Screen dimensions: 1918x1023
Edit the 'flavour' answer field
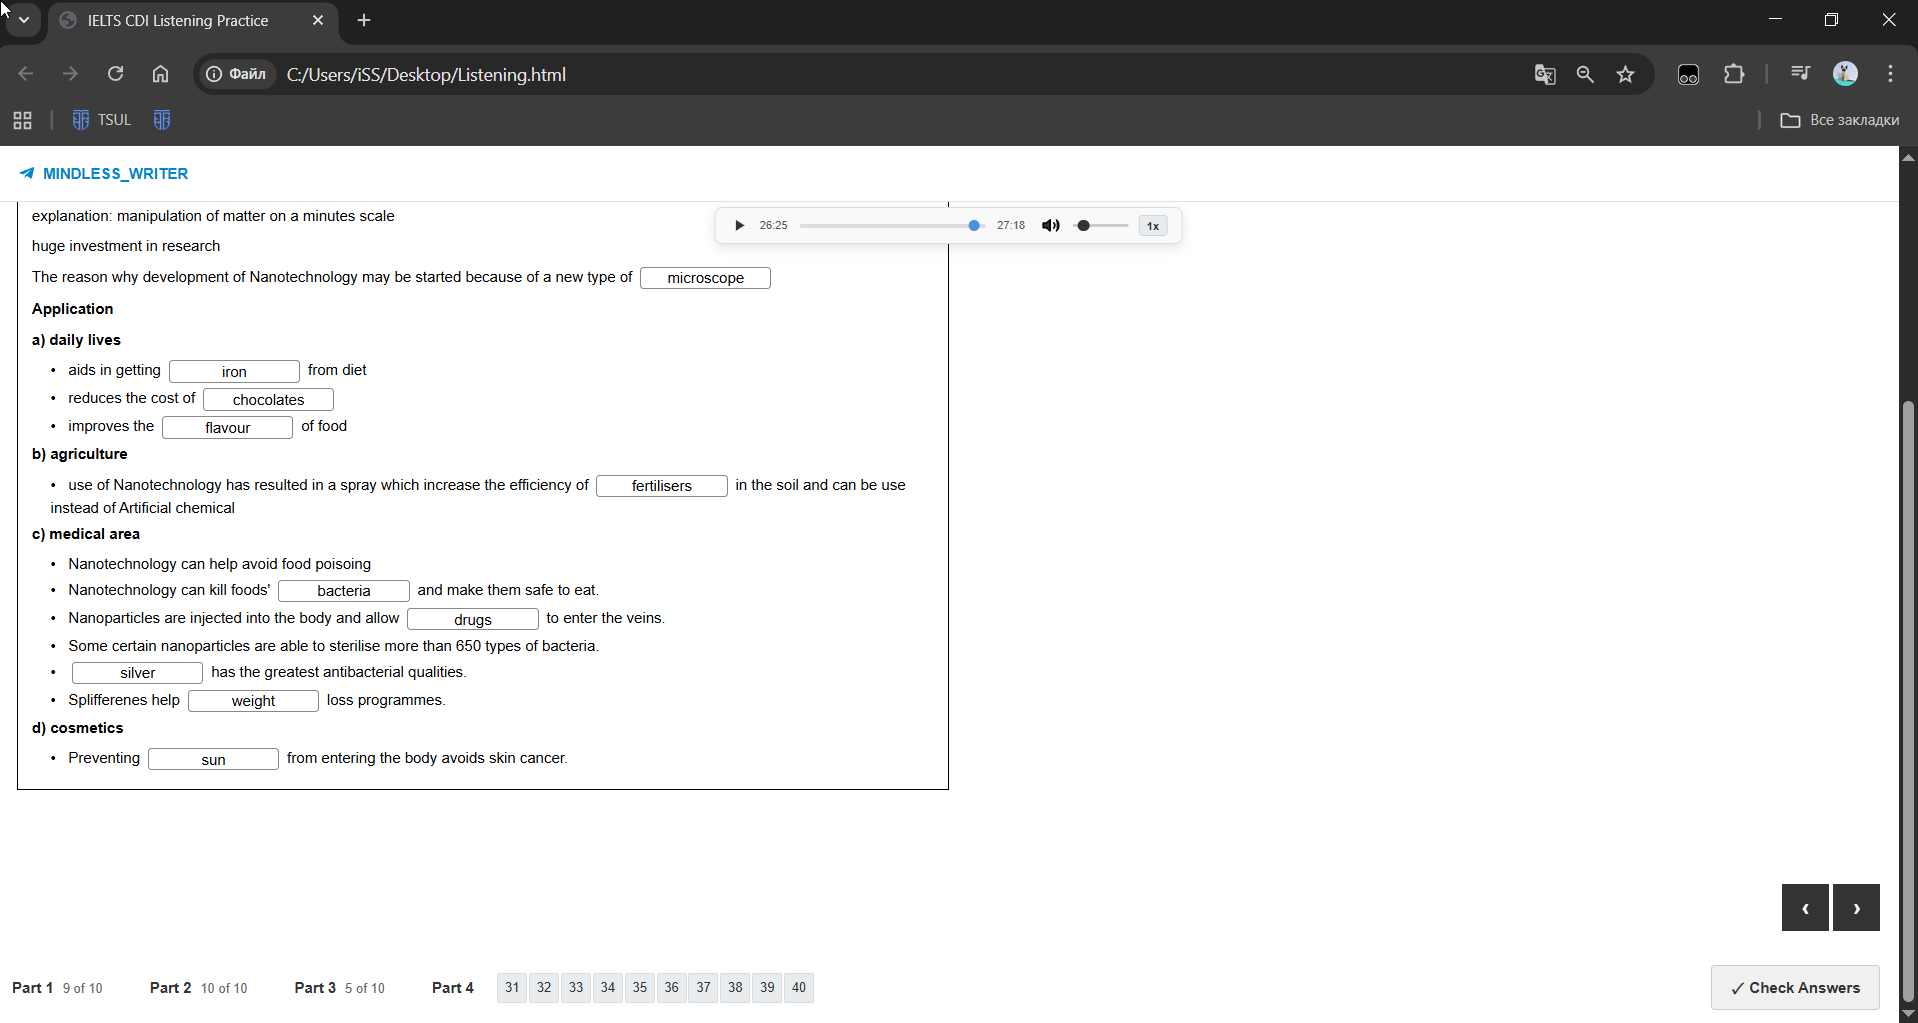[x=227, y=428]
